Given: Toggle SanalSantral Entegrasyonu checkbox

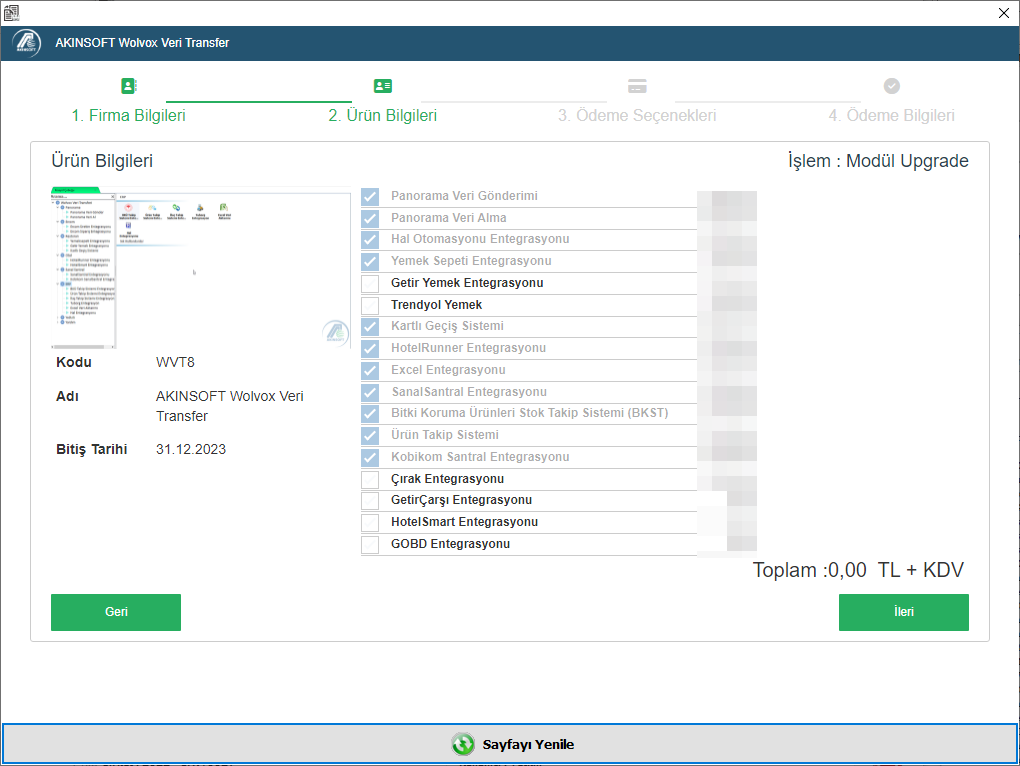Looking at the screenshot, I should click(370, 392).
